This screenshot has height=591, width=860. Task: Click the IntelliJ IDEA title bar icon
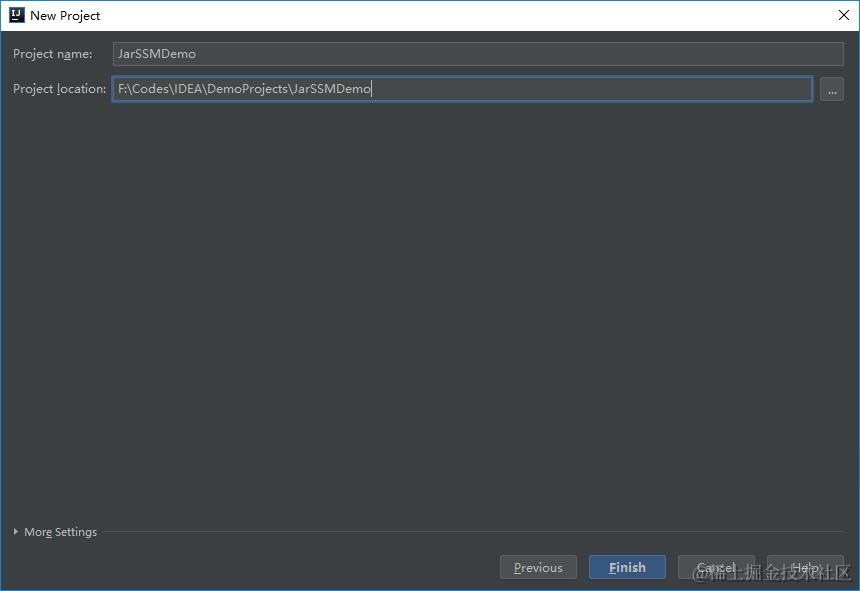[17, 15]
